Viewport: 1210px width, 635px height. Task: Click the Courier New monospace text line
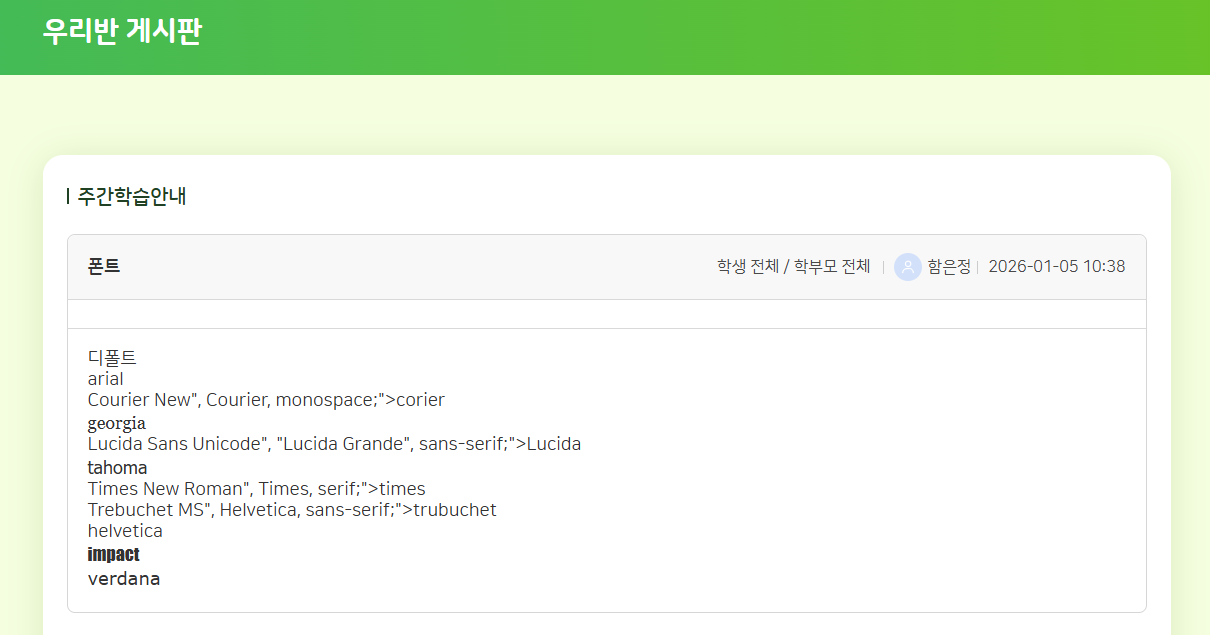pos(266,400)
